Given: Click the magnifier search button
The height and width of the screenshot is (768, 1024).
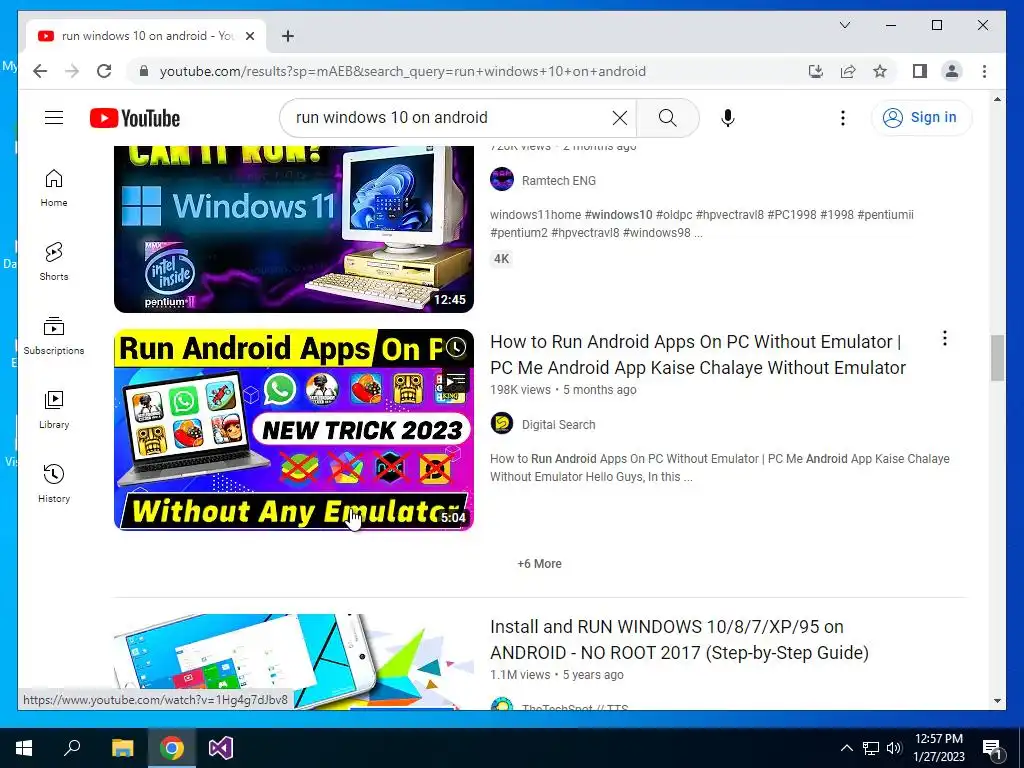Looking at the screenshot, I should coord(667,118).
